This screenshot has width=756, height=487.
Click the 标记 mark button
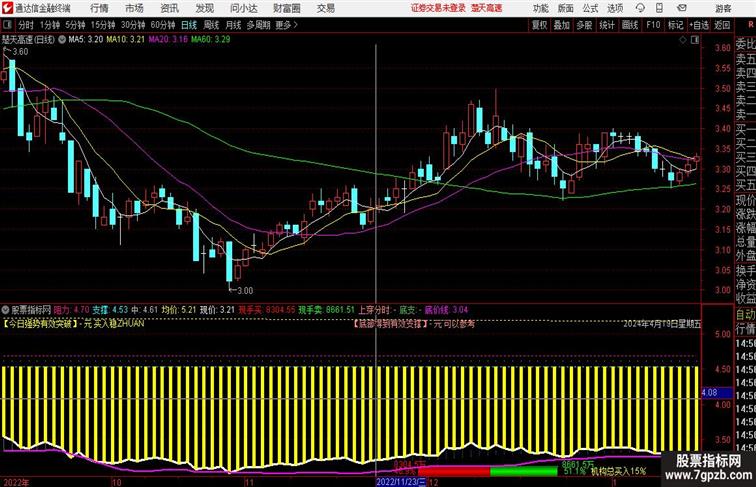click(675, 25)
